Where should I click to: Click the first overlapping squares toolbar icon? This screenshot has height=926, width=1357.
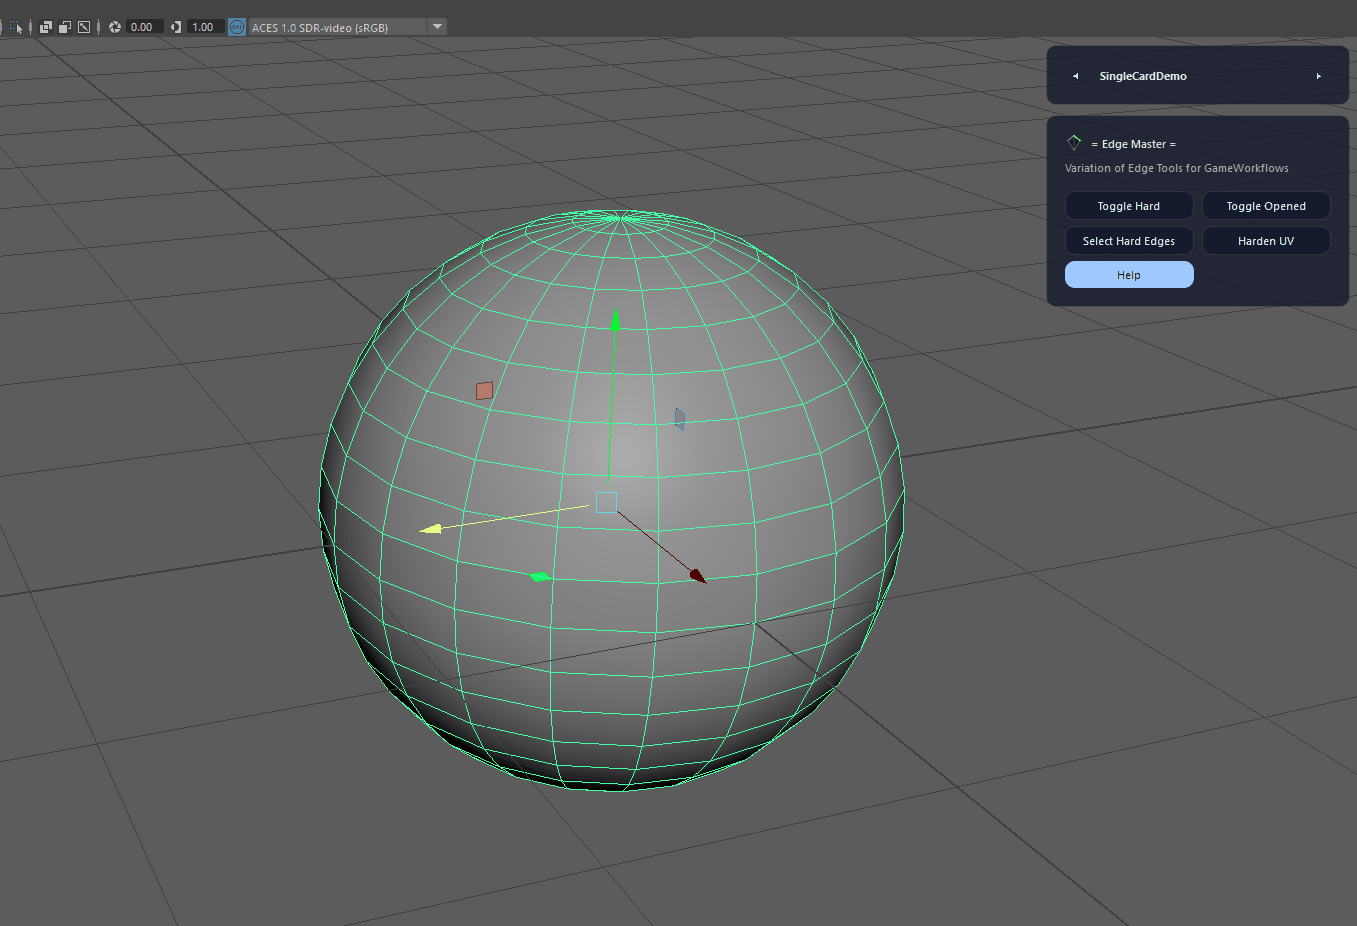[x=46, y=27]
